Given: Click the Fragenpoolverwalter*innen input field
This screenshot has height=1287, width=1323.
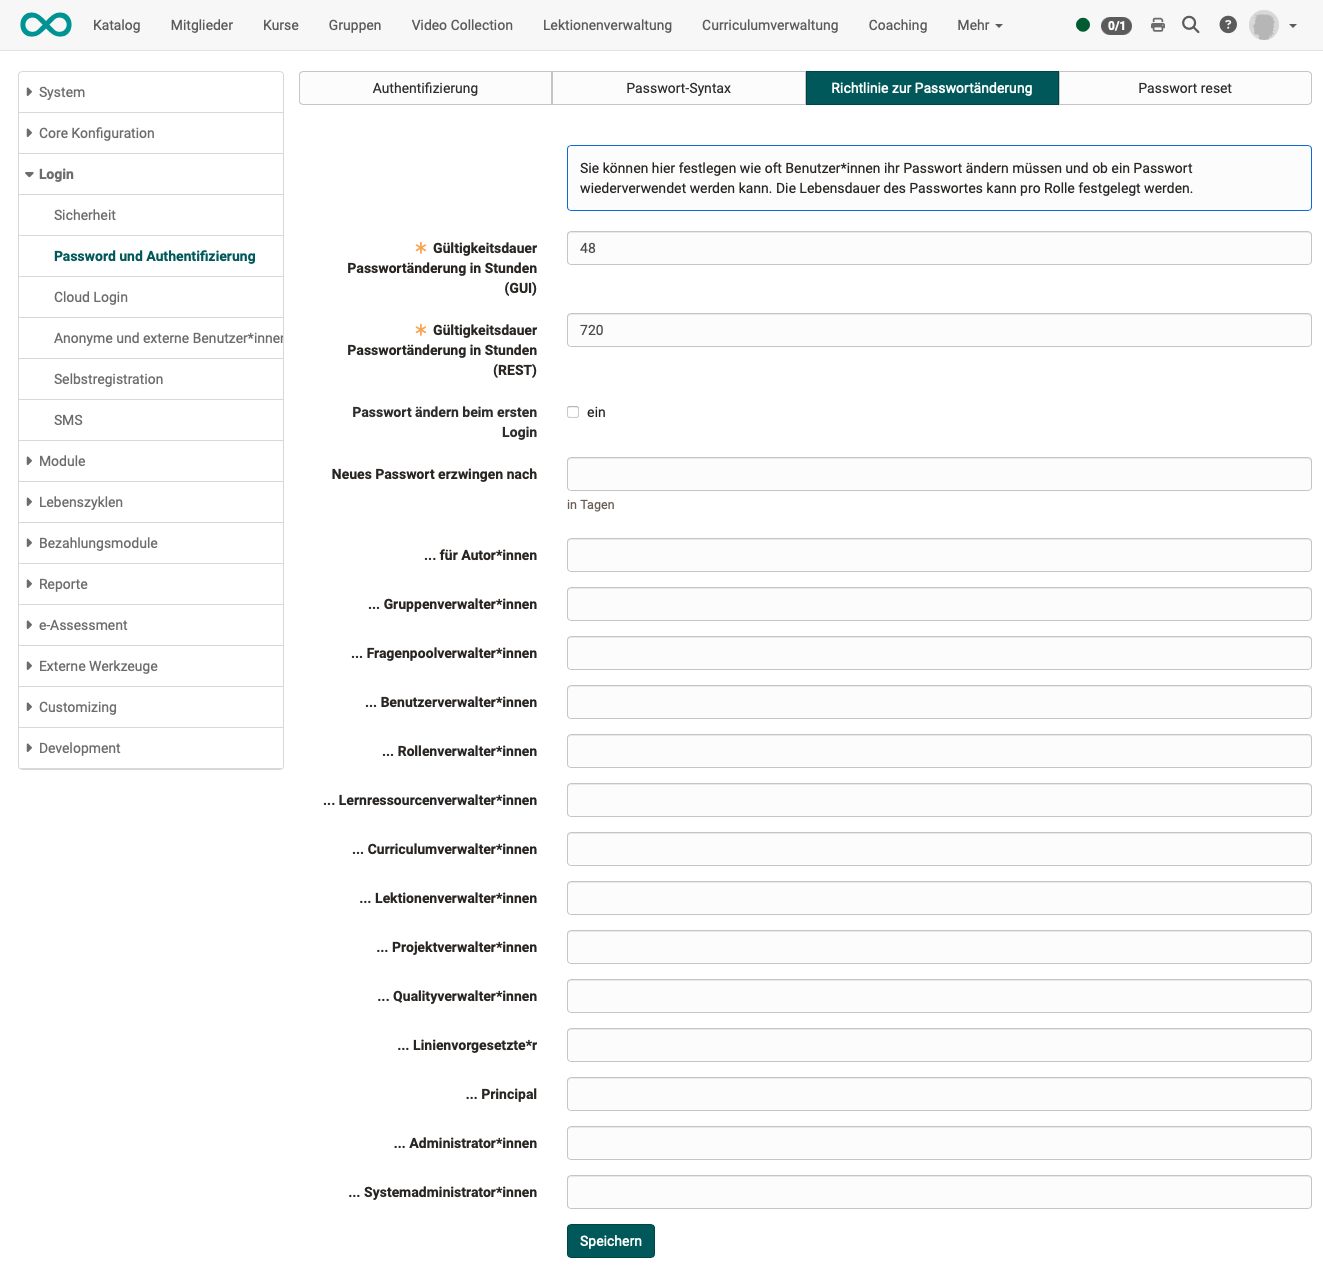Looking at the screenshot, I should [x=939, y=653].
